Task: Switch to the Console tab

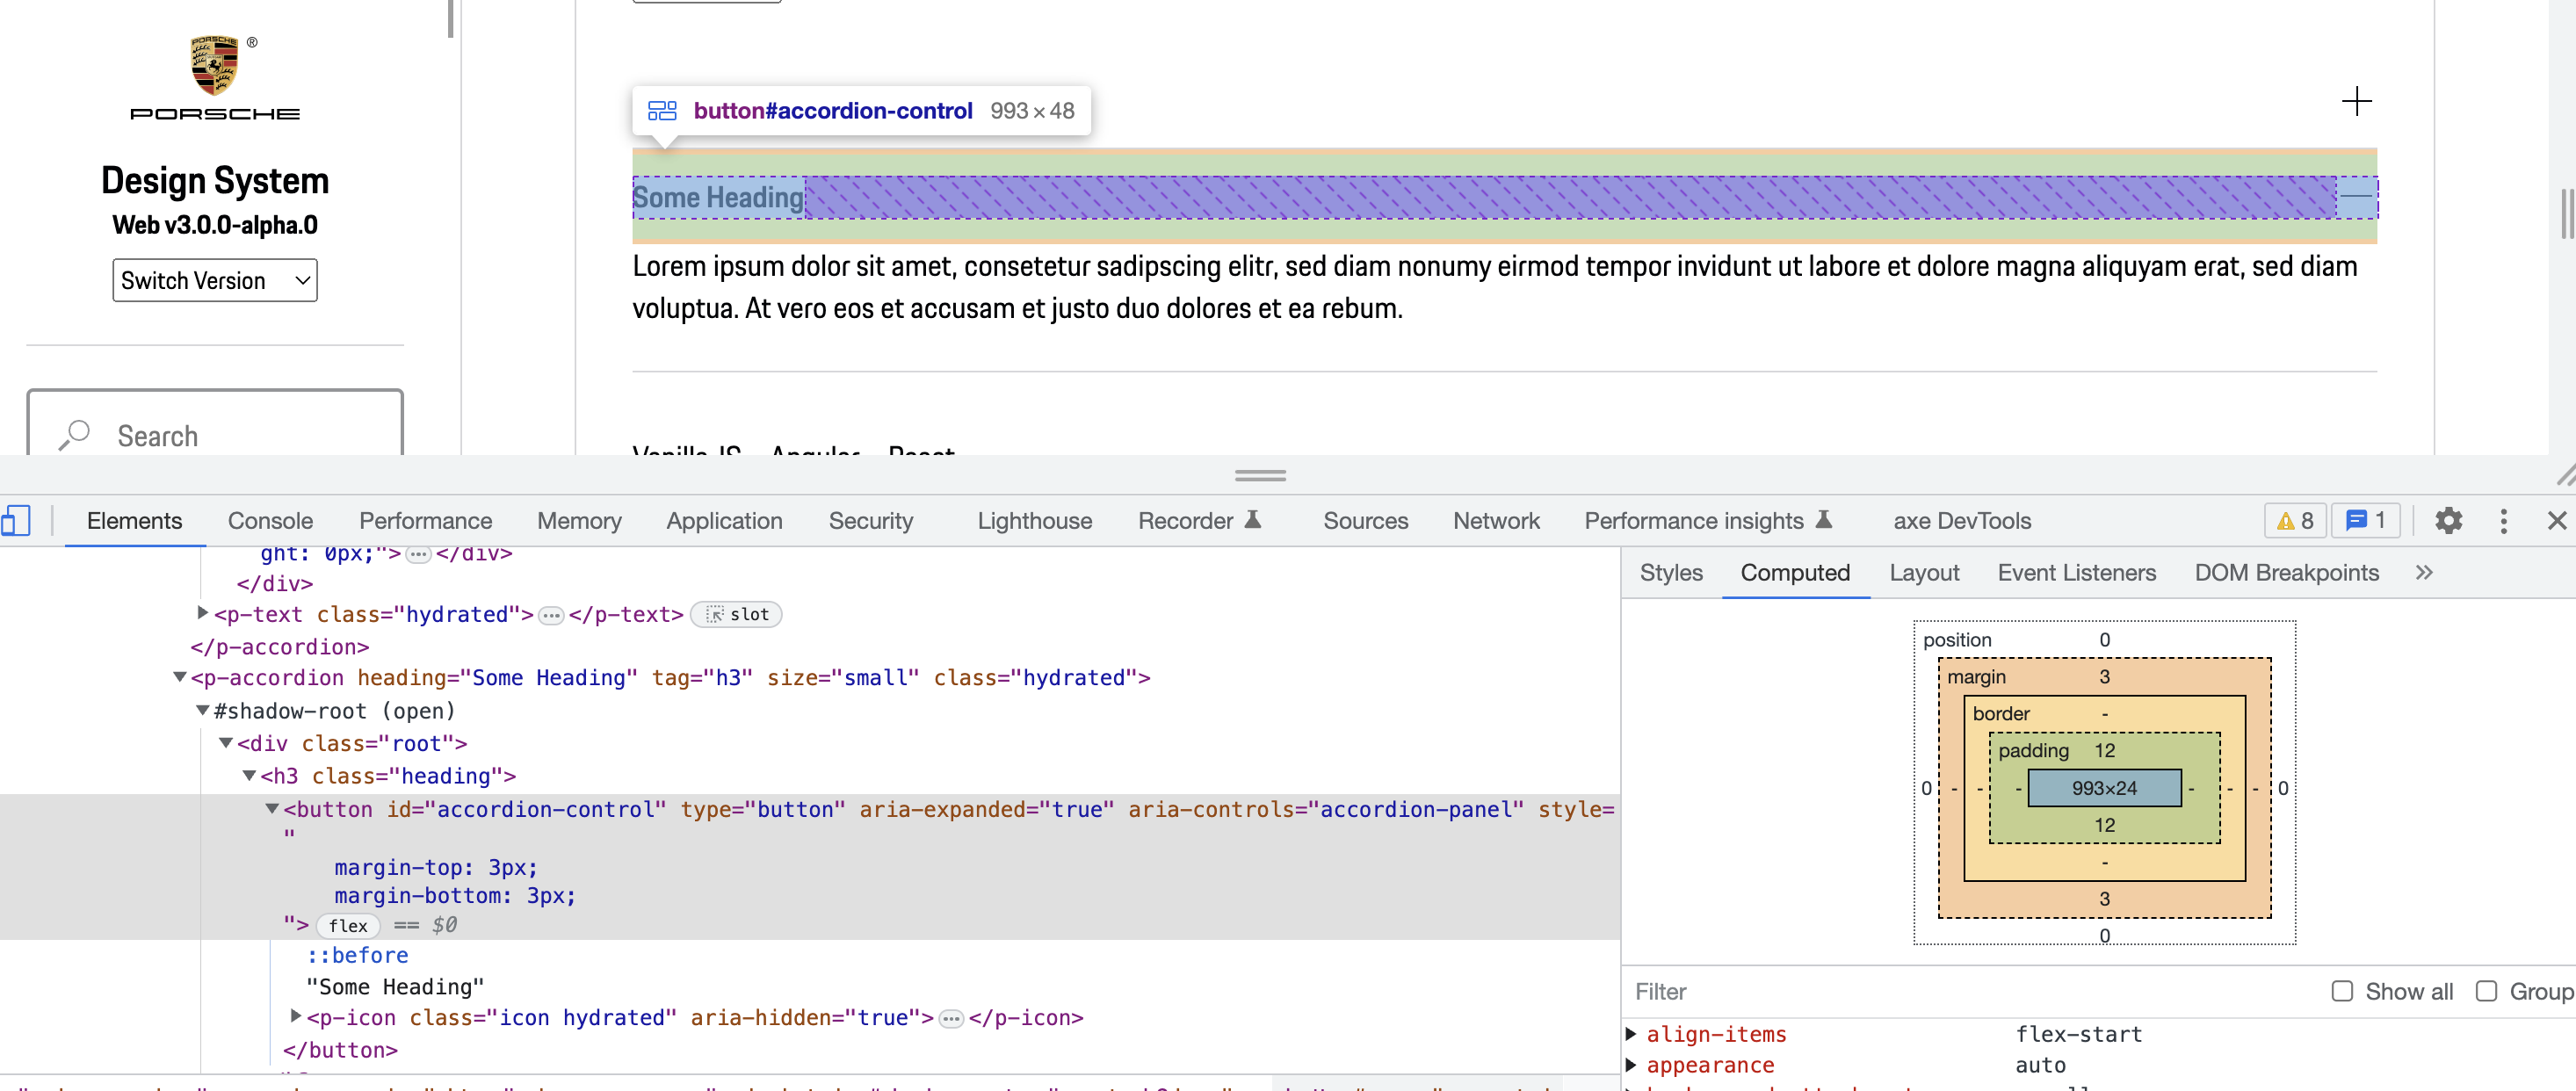Action: pos(270,521)
